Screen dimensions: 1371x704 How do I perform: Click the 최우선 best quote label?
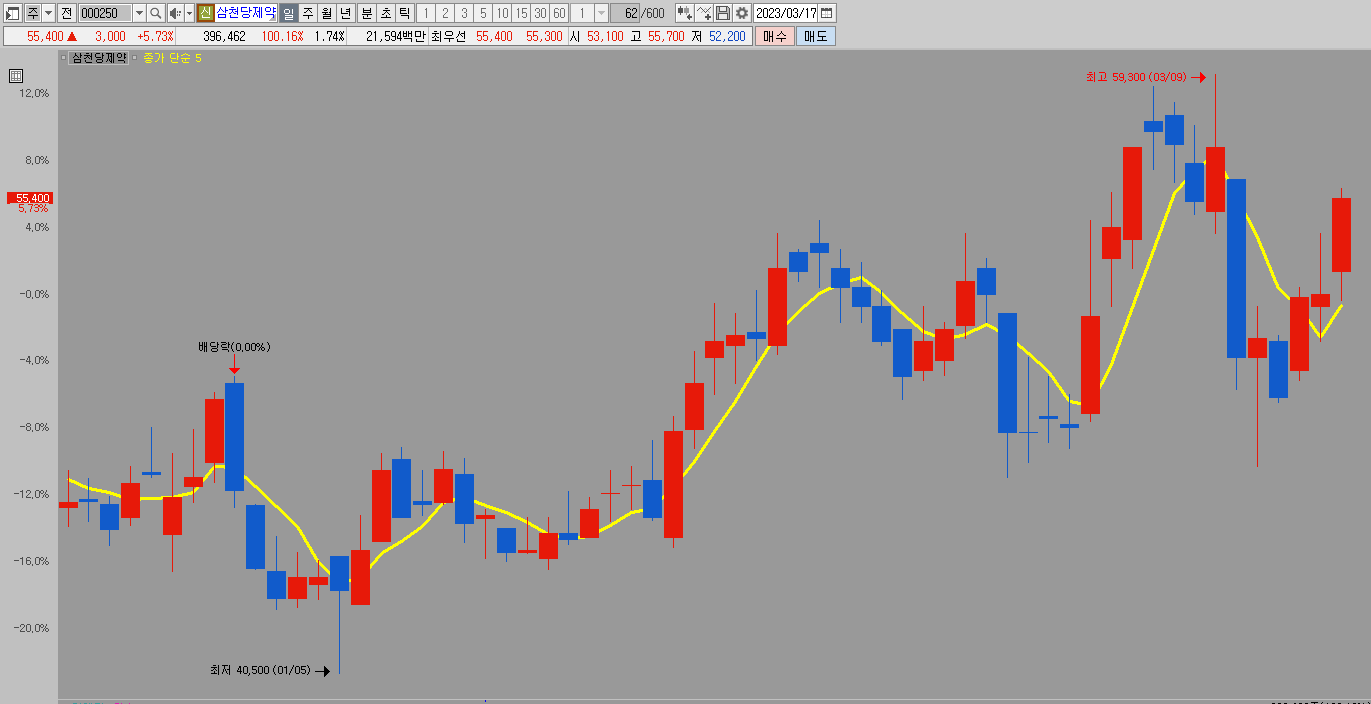449,36
